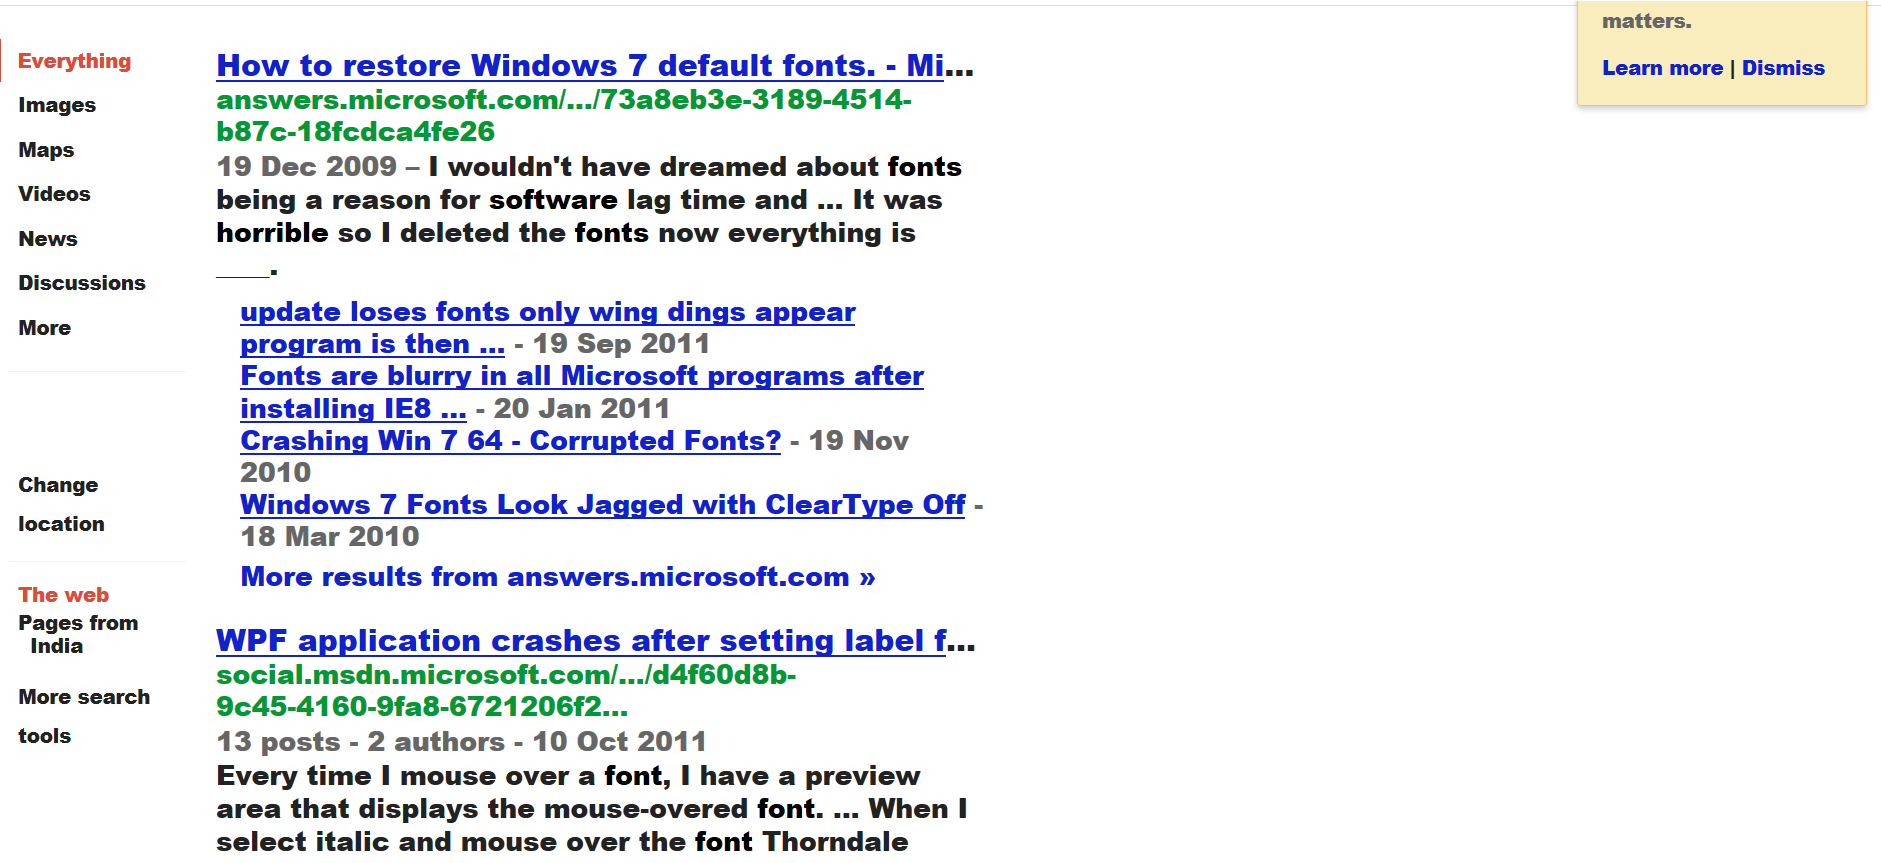Screen dimensions: 1881x863
Task: Select The web filter option
Action: click(x=64, y=595)
